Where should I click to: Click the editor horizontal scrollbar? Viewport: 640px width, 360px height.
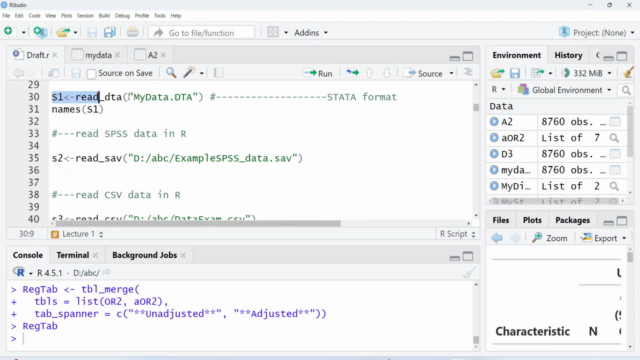click(198, 223)
